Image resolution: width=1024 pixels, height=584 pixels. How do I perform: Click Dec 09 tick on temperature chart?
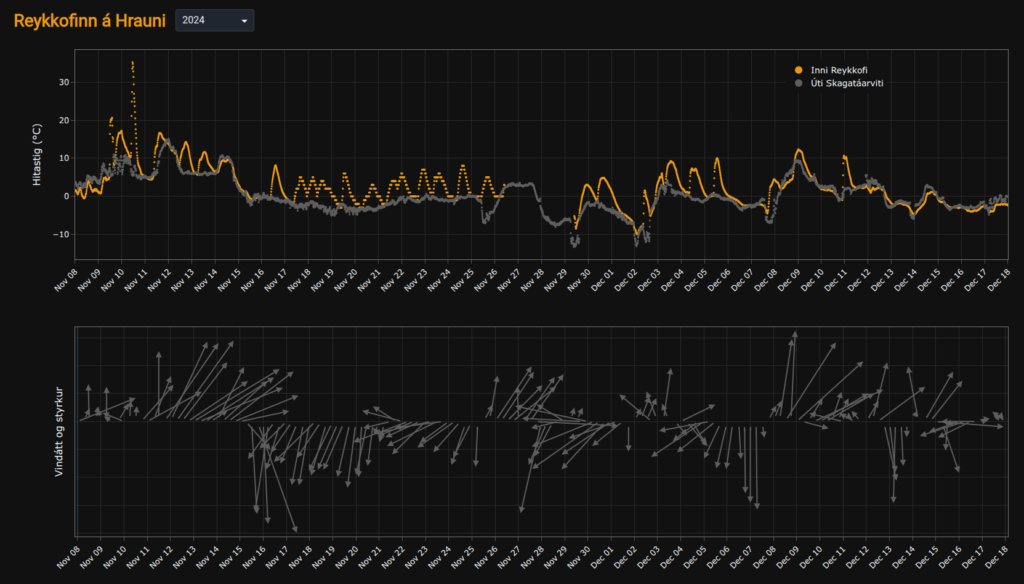[789, 281]
